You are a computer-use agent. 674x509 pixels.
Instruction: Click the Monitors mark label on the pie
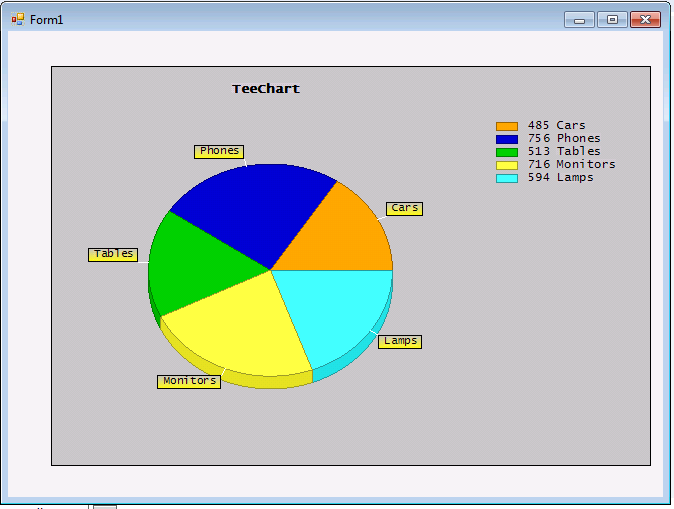[189, 381]
